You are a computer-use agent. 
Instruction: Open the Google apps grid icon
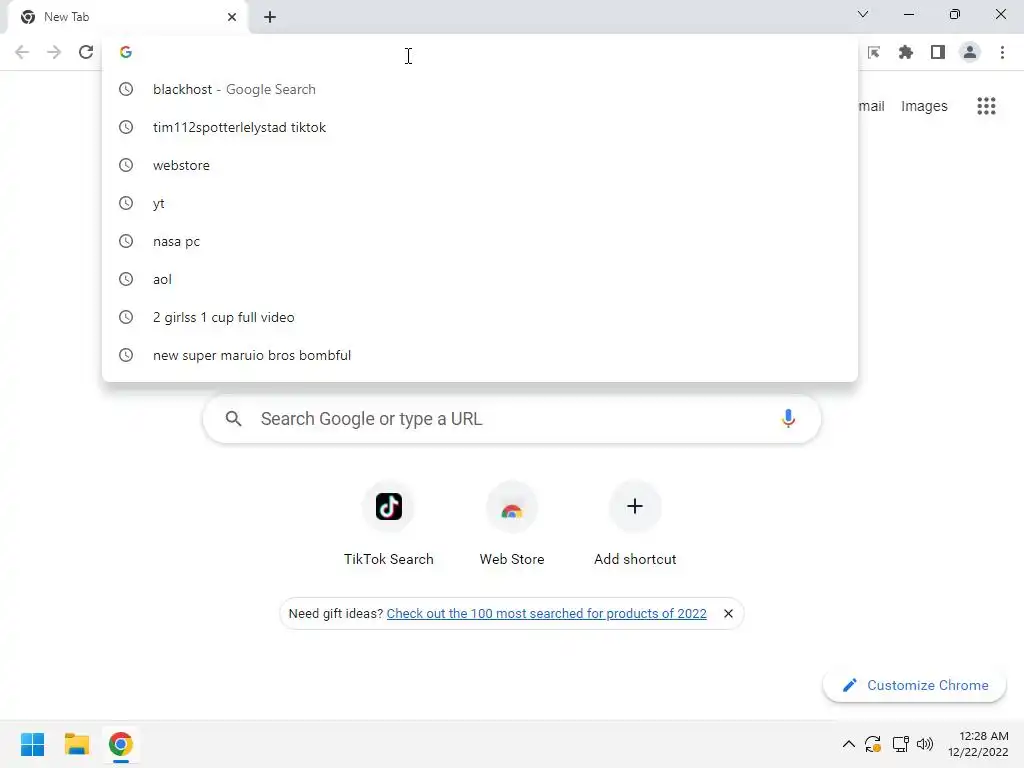point(986,106)
